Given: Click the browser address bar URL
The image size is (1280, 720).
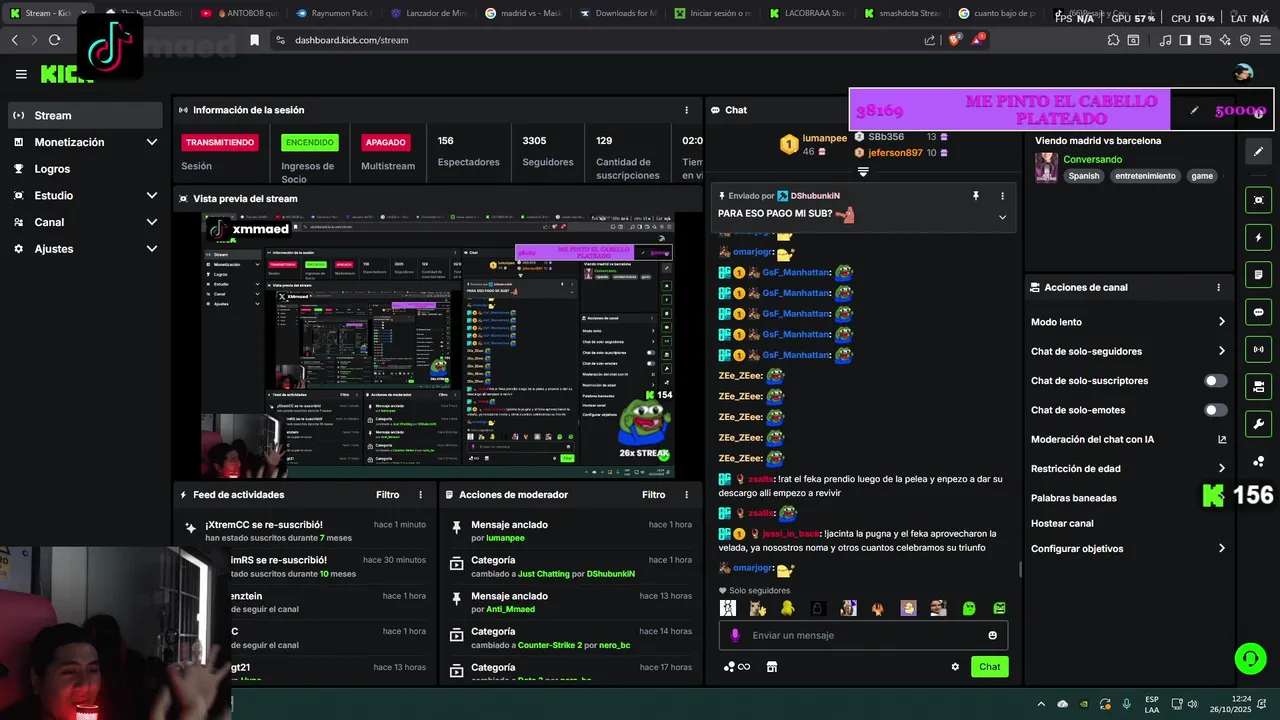Looking at the screenshot, I should 351,40.
